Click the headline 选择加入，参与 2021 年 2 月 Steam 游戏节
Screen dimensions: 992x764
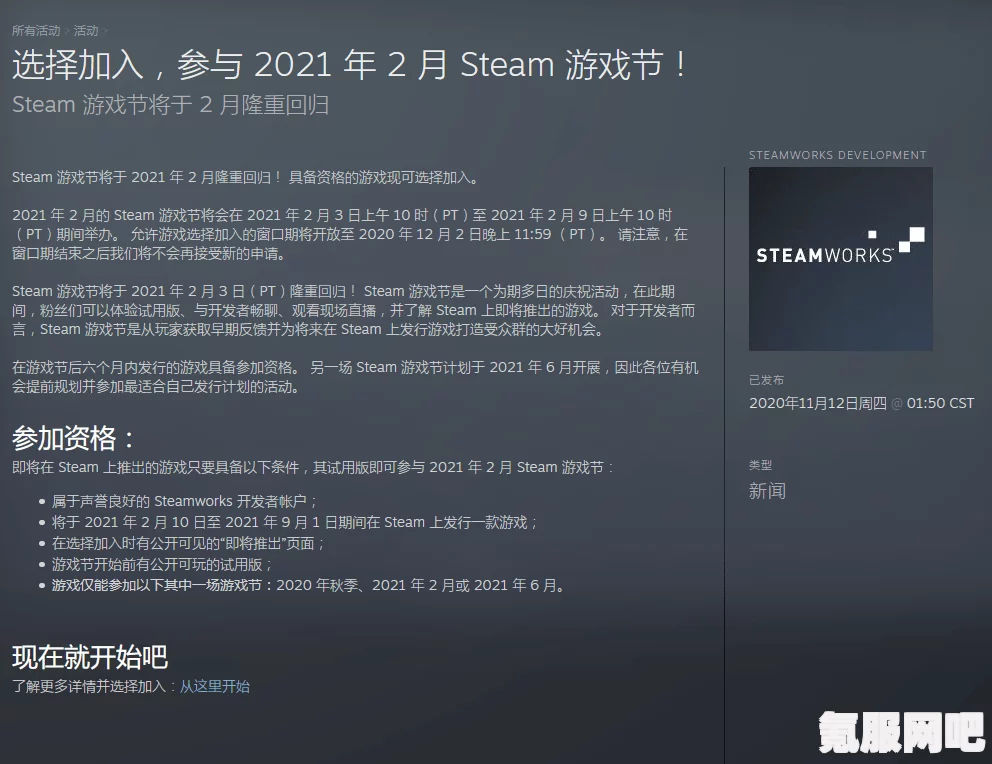tap(349, 65)
